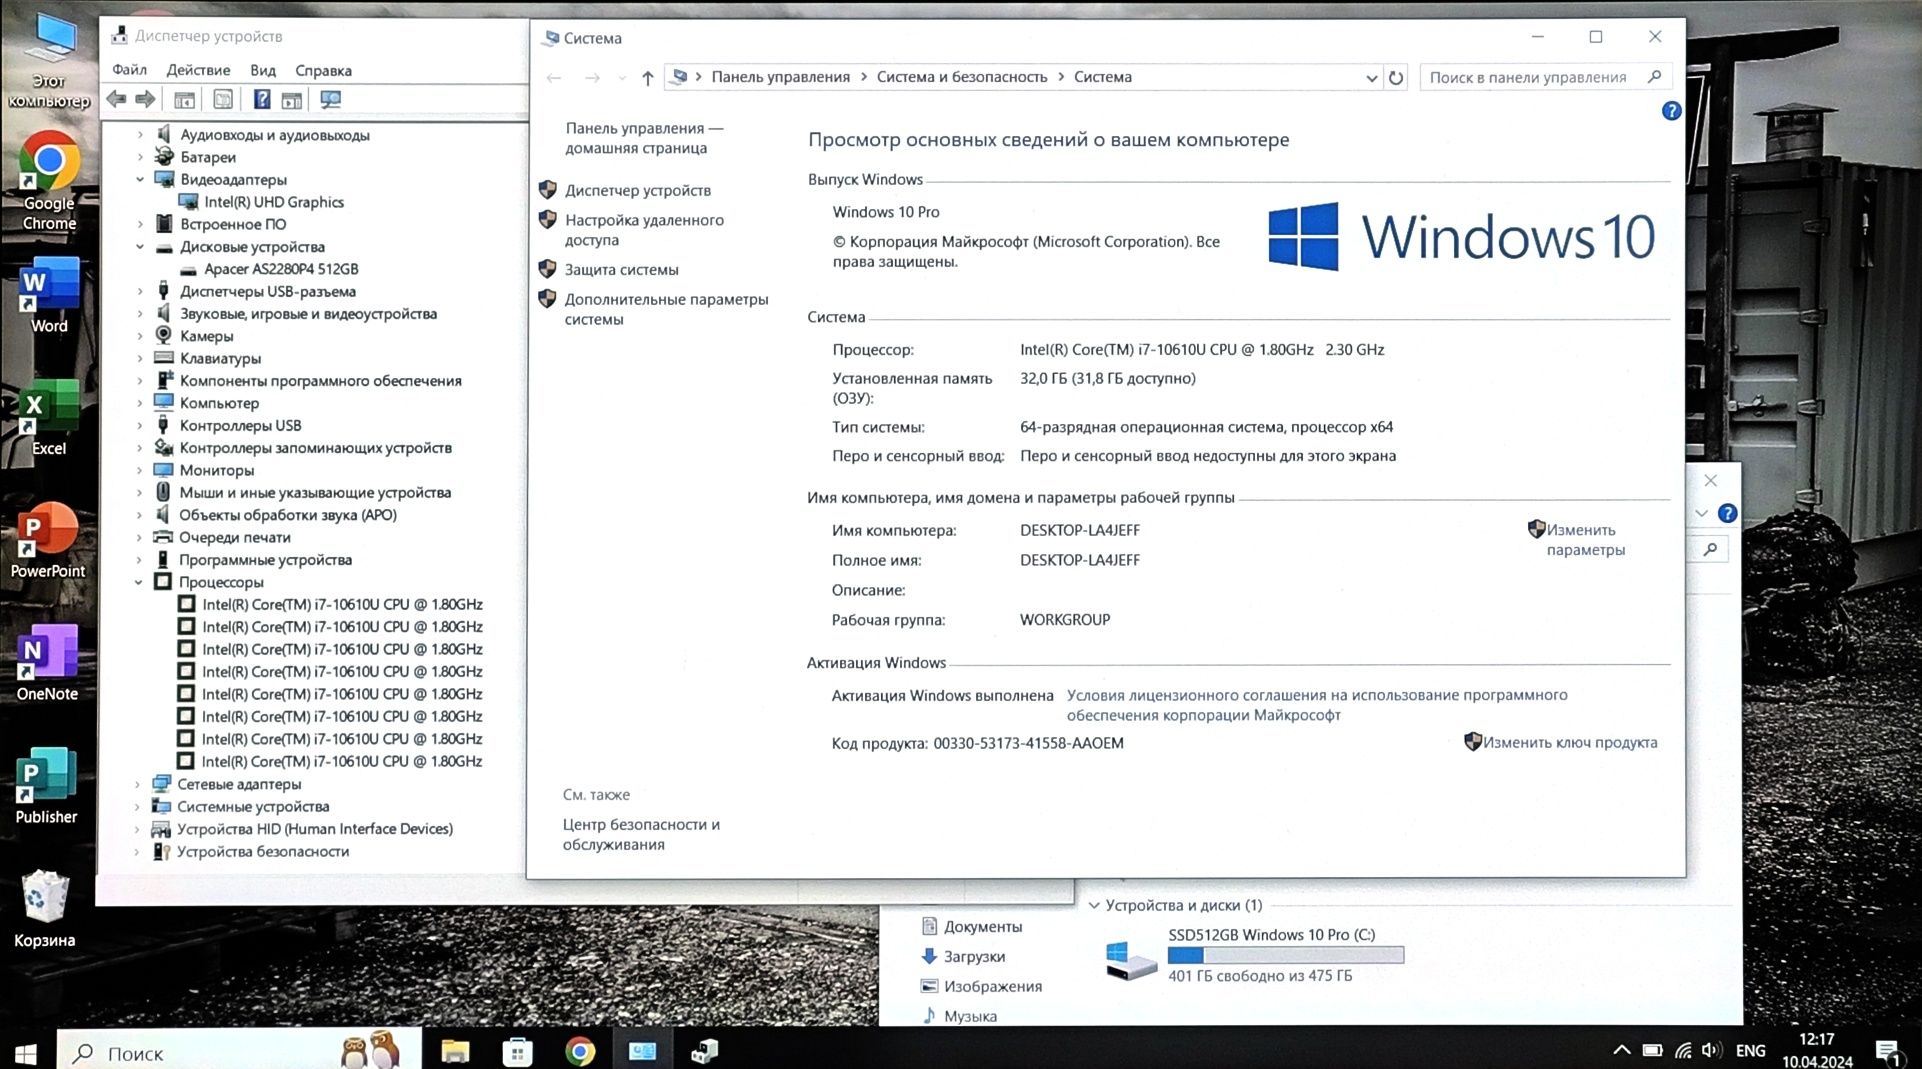Click the blue help icon in System window
This screenshot has height=1069, width=1922.
coord(1671,111)
